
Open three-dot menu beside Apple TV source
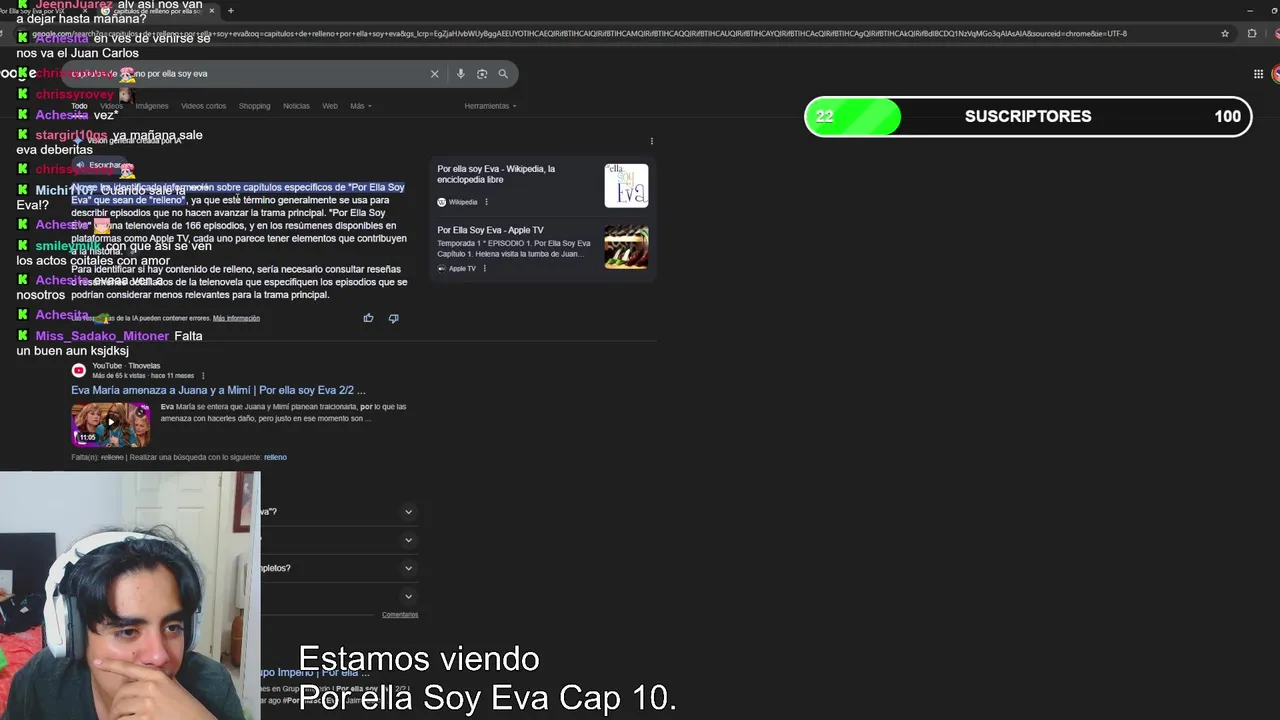[x=484, y=268]
